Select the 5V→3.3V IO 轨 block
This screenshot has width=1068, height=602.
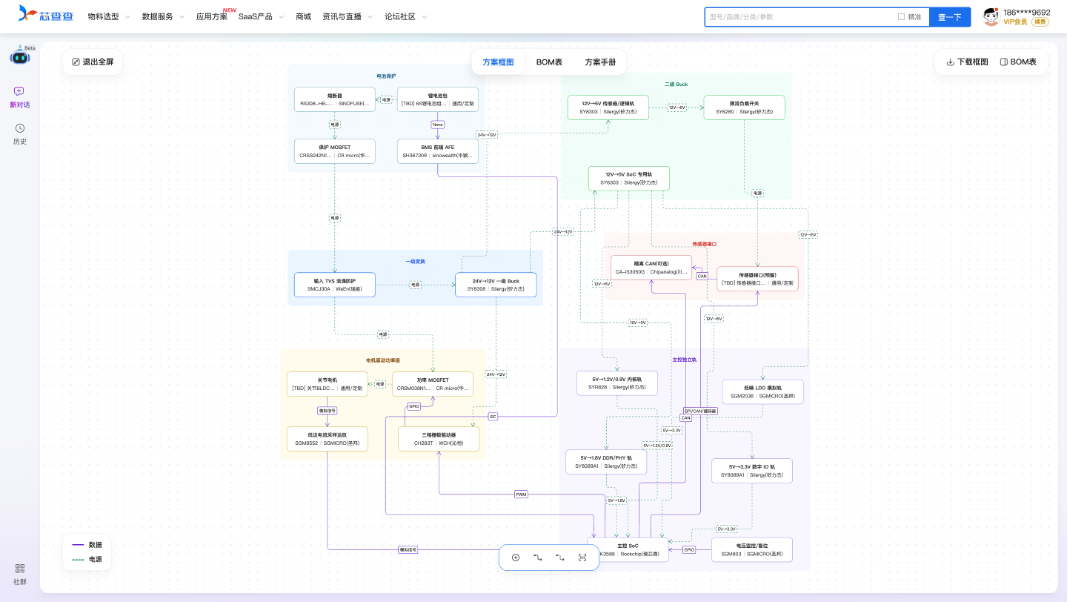752,471
